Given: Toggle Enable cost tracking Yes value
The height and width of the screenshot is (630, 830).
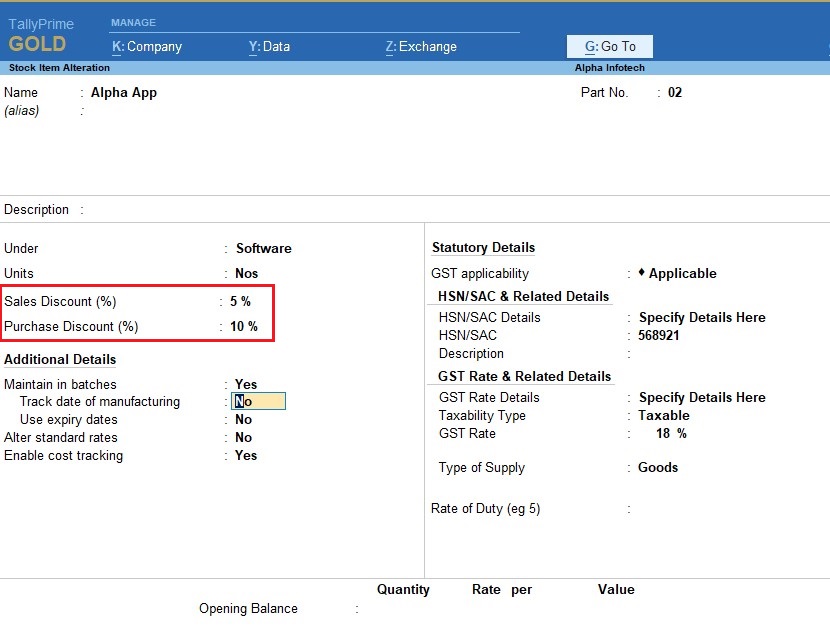Looking at the screenshot, I should click(x=246, y=456).
